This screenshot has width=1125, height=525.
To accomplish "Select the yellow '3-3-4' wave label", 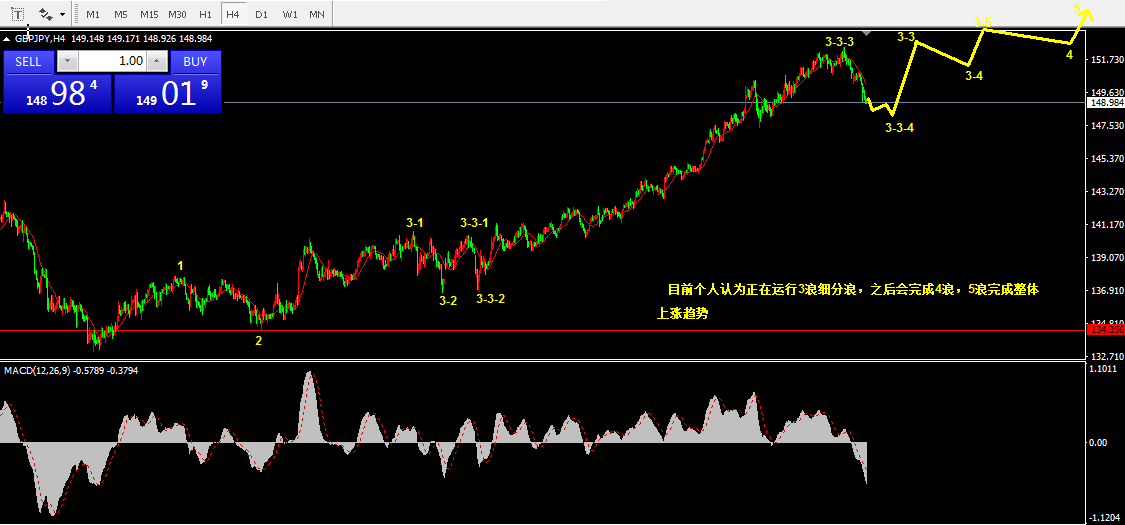I will point(899,128).
